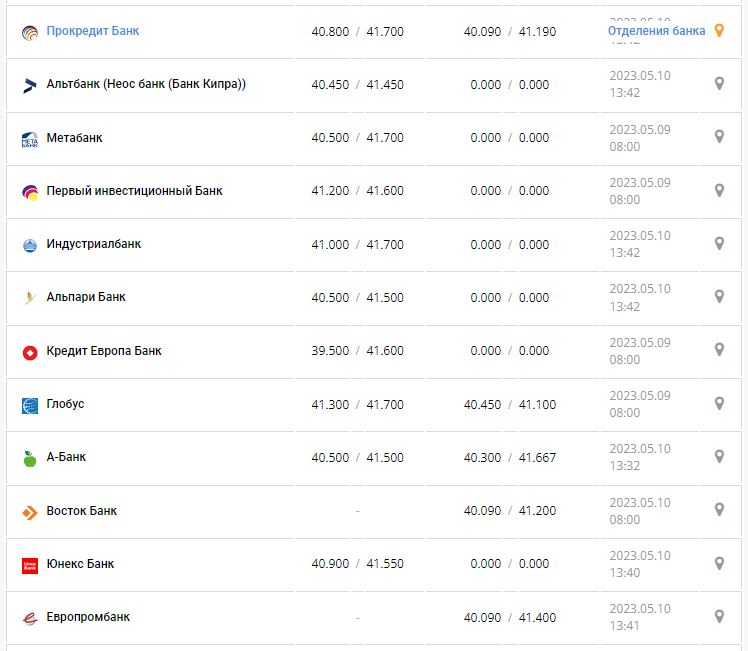The image size is (748, 651).
Task: Open Альтбанк (Неос банк) bank name
Action: click(146, 84)
